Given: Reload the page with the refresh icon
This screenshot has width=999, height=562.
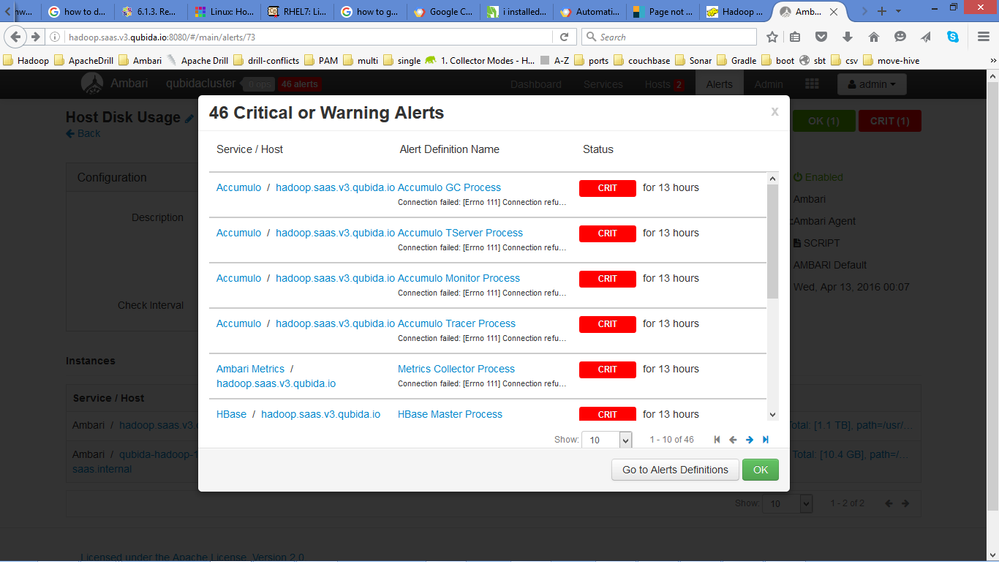Looking at the screenshot, I should point(564,37).
